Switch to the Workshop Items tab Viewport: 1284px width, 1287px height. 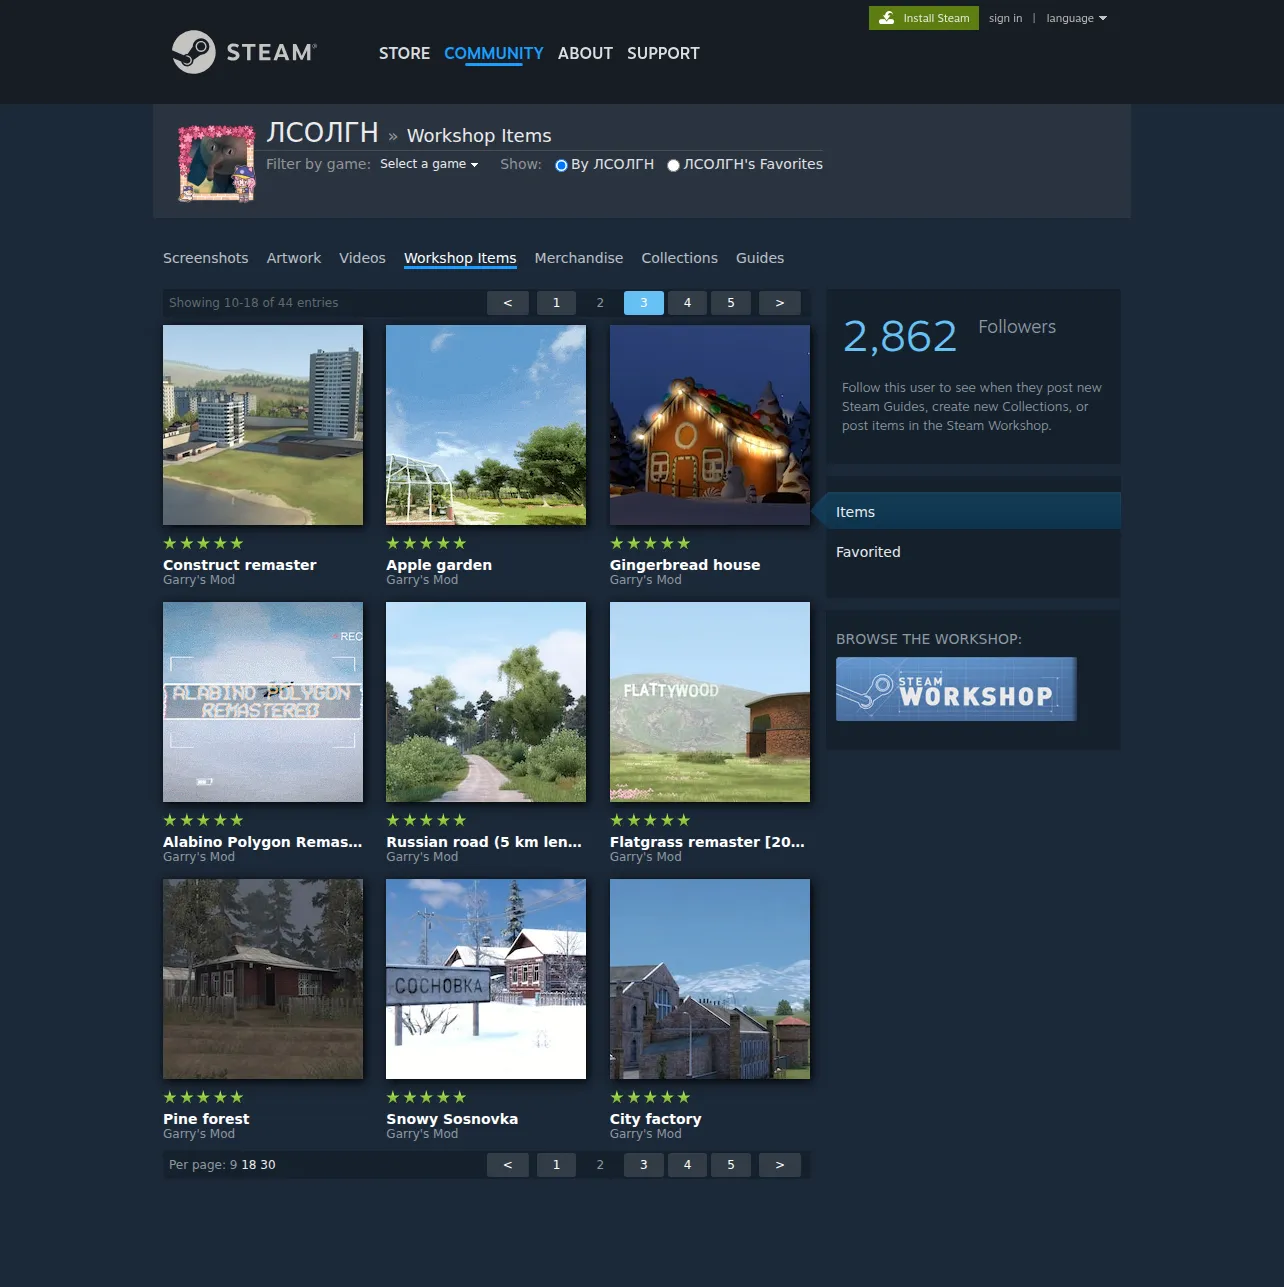coord(460,258)
